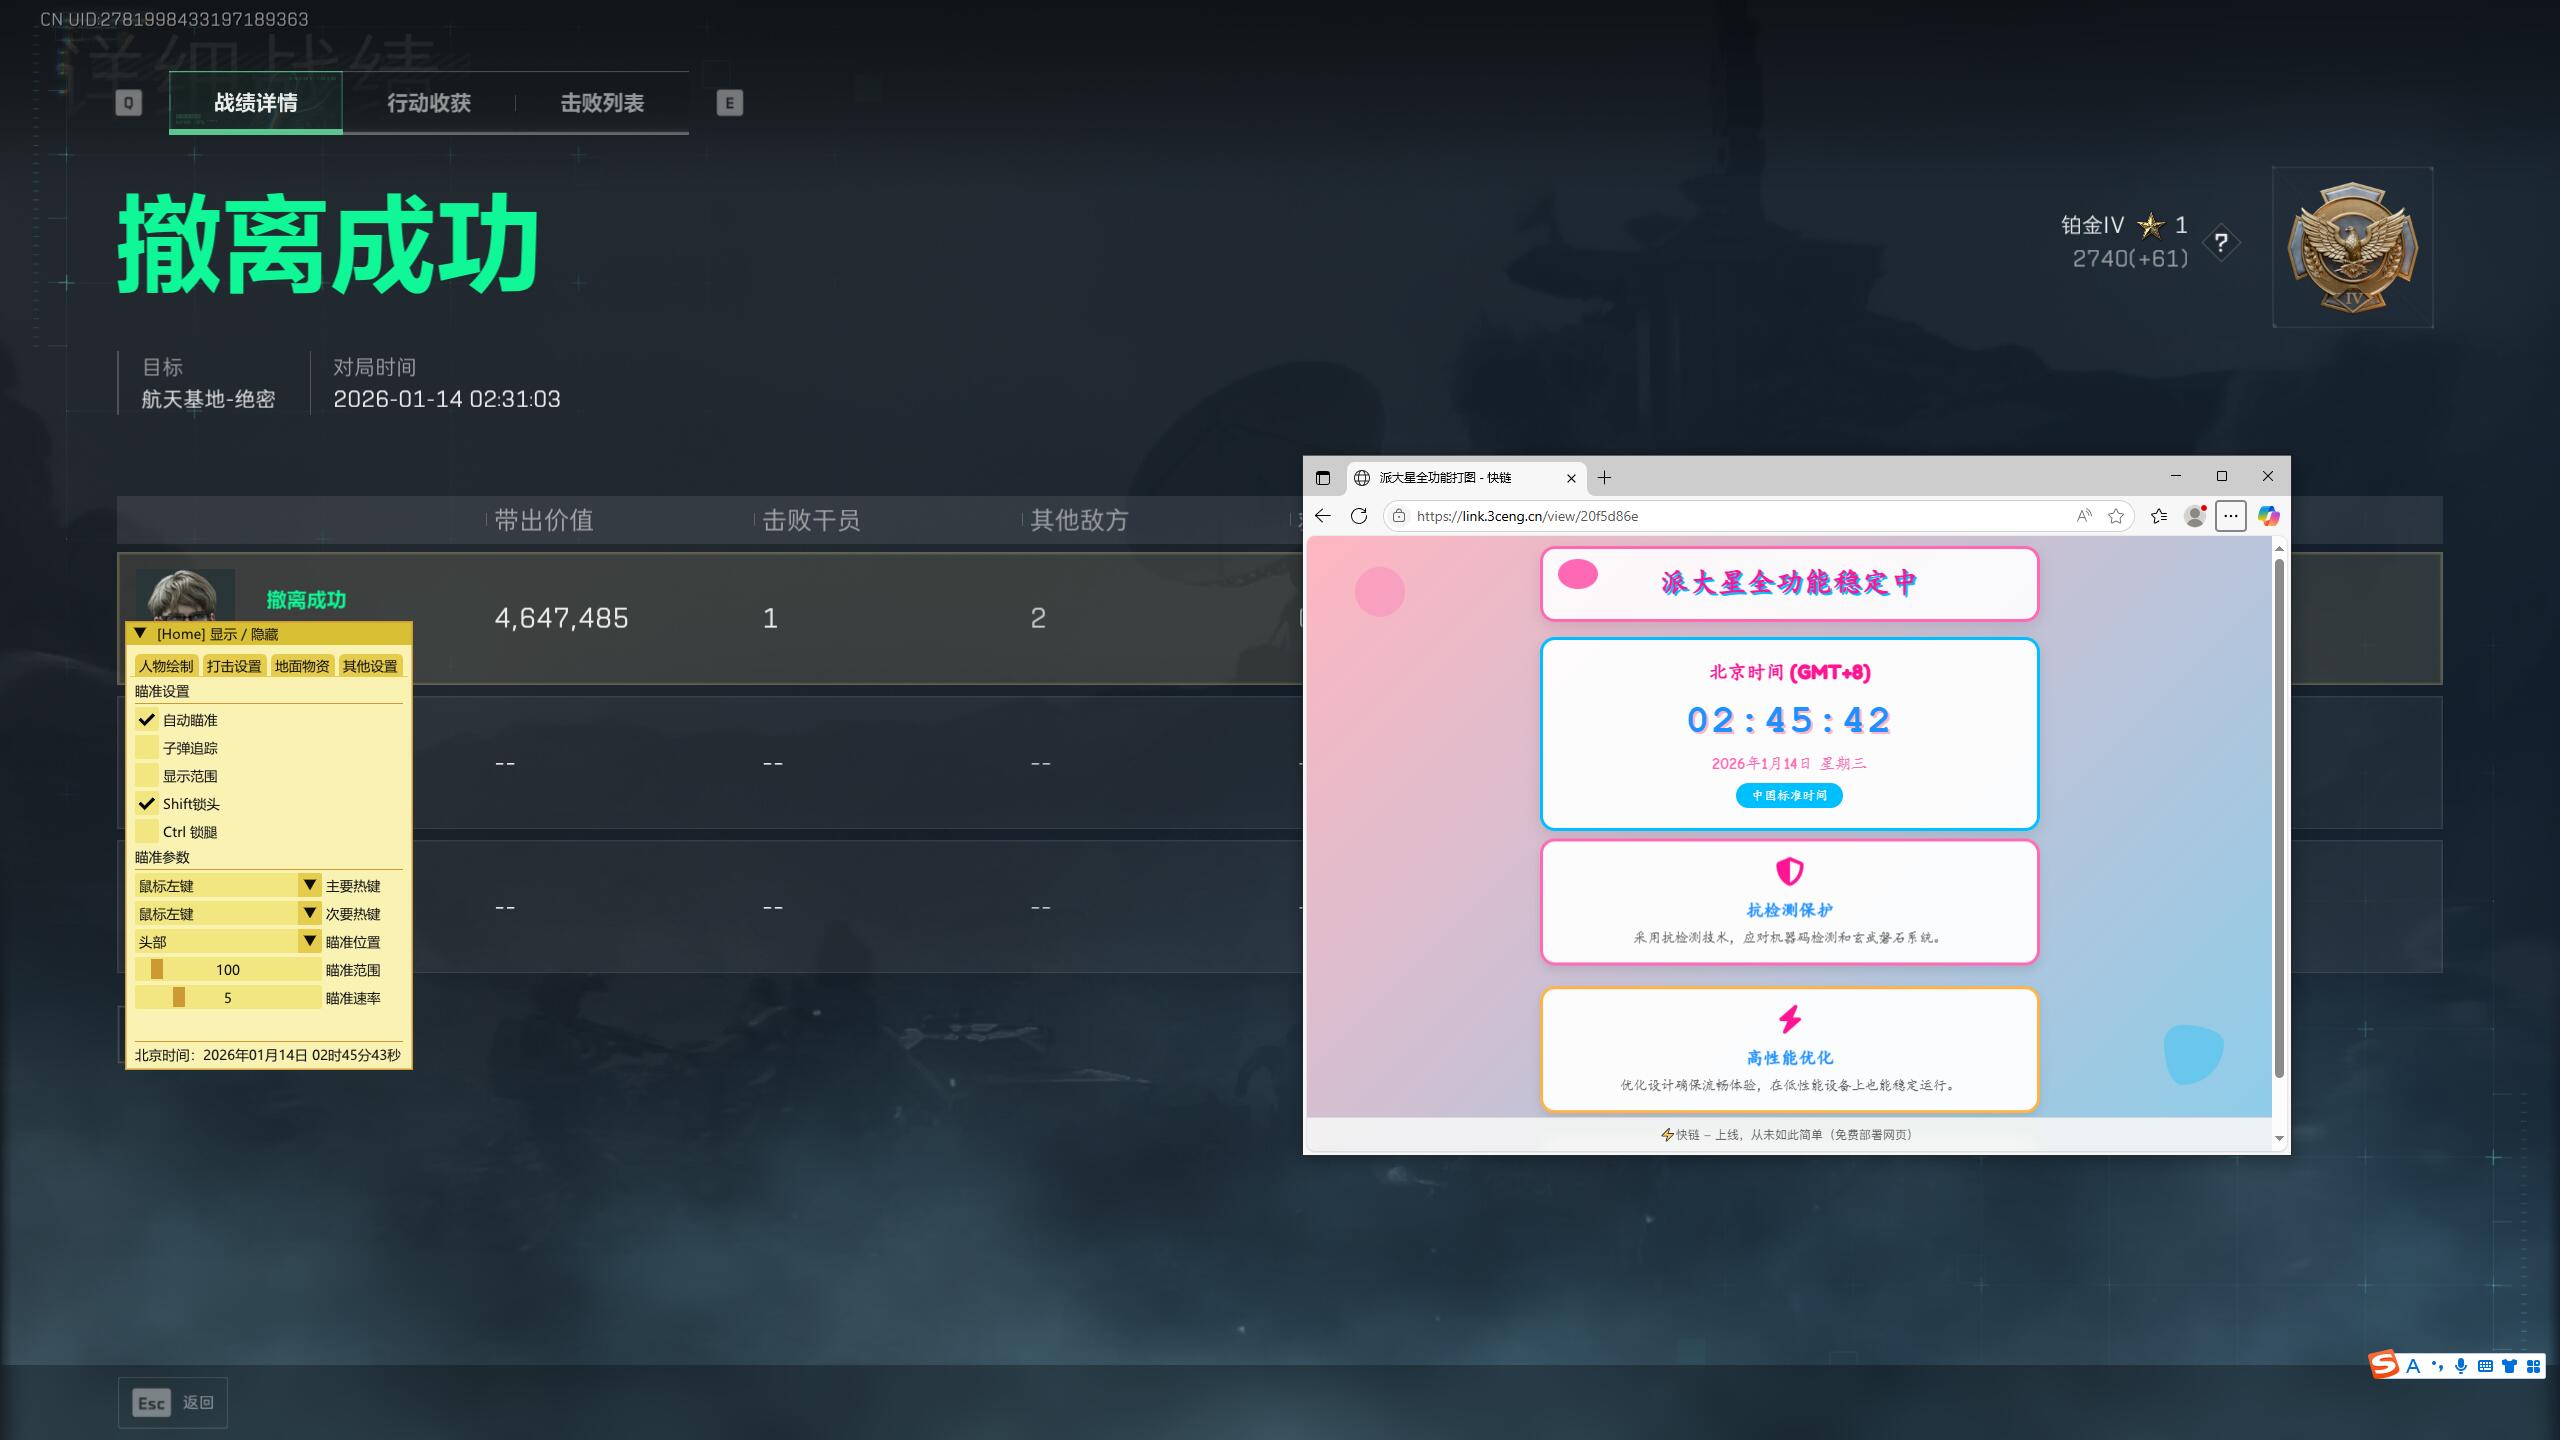Click the browser back arrow
2560x1440 pixels.
(1323, 516)
